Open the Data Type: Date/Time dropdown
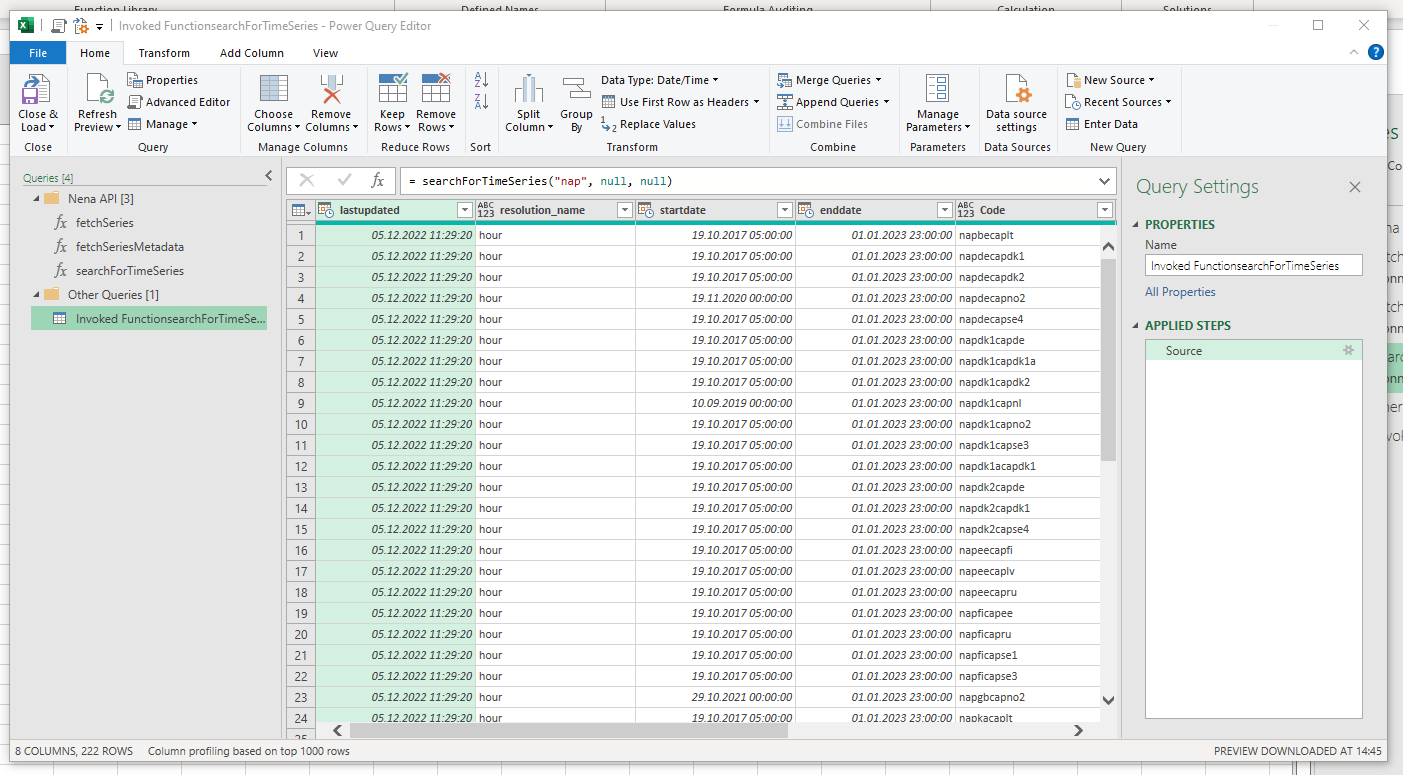This screenshot has height=775, width=1403. [x=660, y=80]
